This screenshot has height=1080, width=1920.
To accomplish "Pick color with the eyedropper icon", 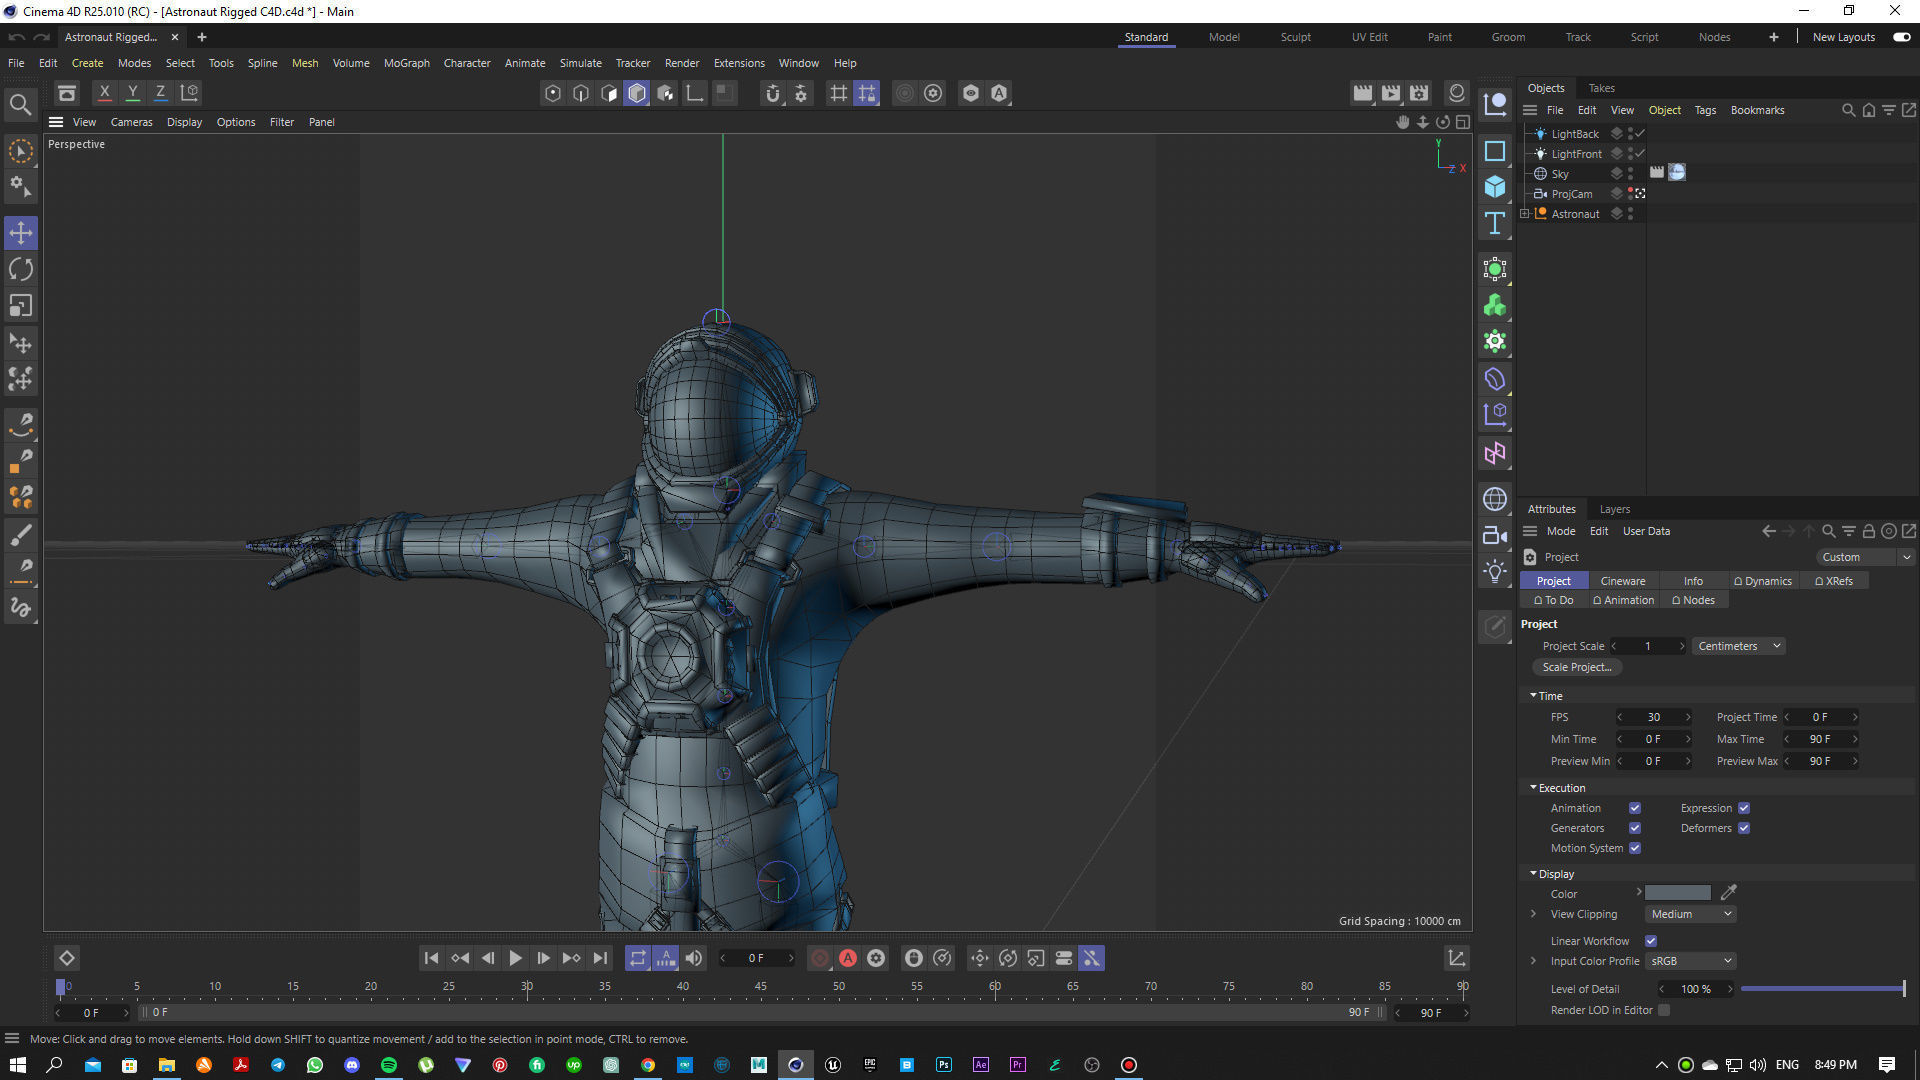I will (x=1729, y=892).
